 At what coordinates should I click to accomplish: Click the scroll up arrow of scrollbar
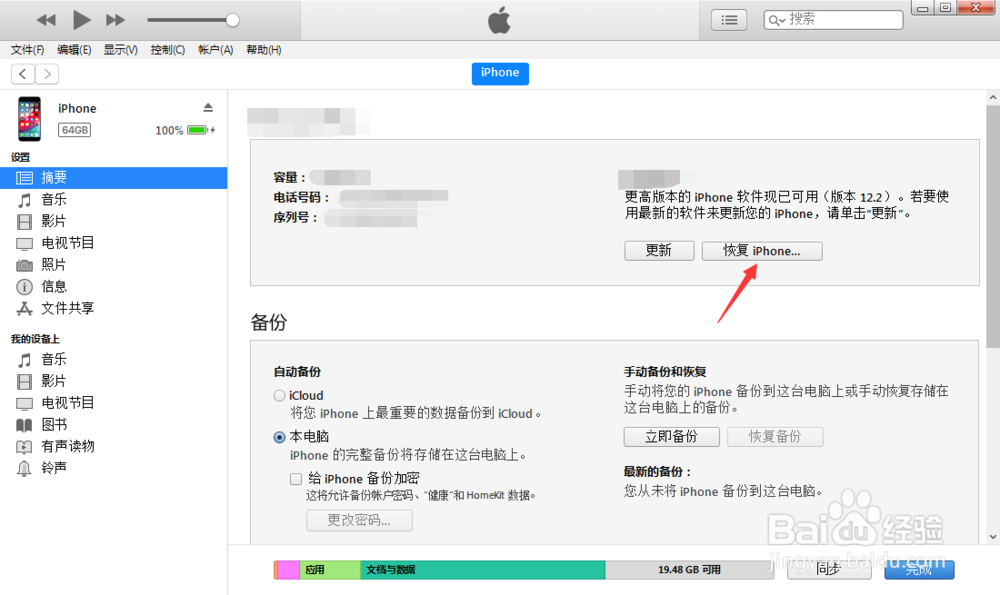click(993, 98)
